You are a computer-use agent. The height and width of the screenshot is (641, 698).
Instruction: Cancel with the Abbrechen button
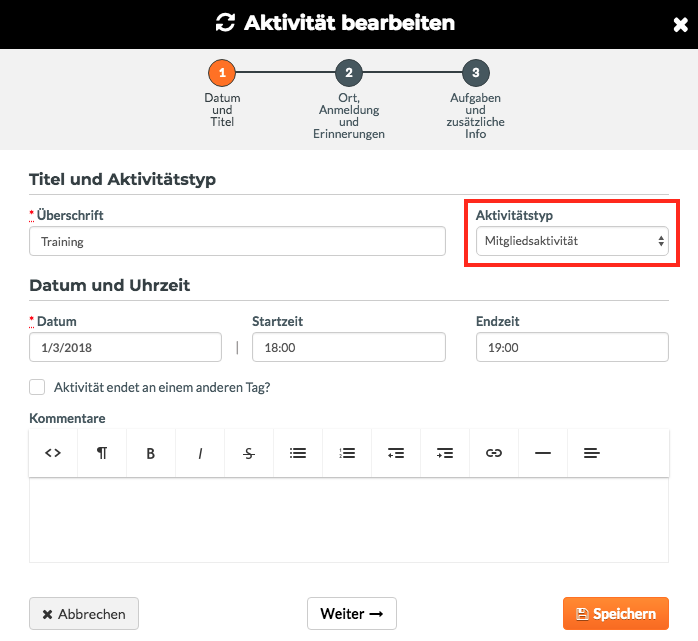click(84, 613)
